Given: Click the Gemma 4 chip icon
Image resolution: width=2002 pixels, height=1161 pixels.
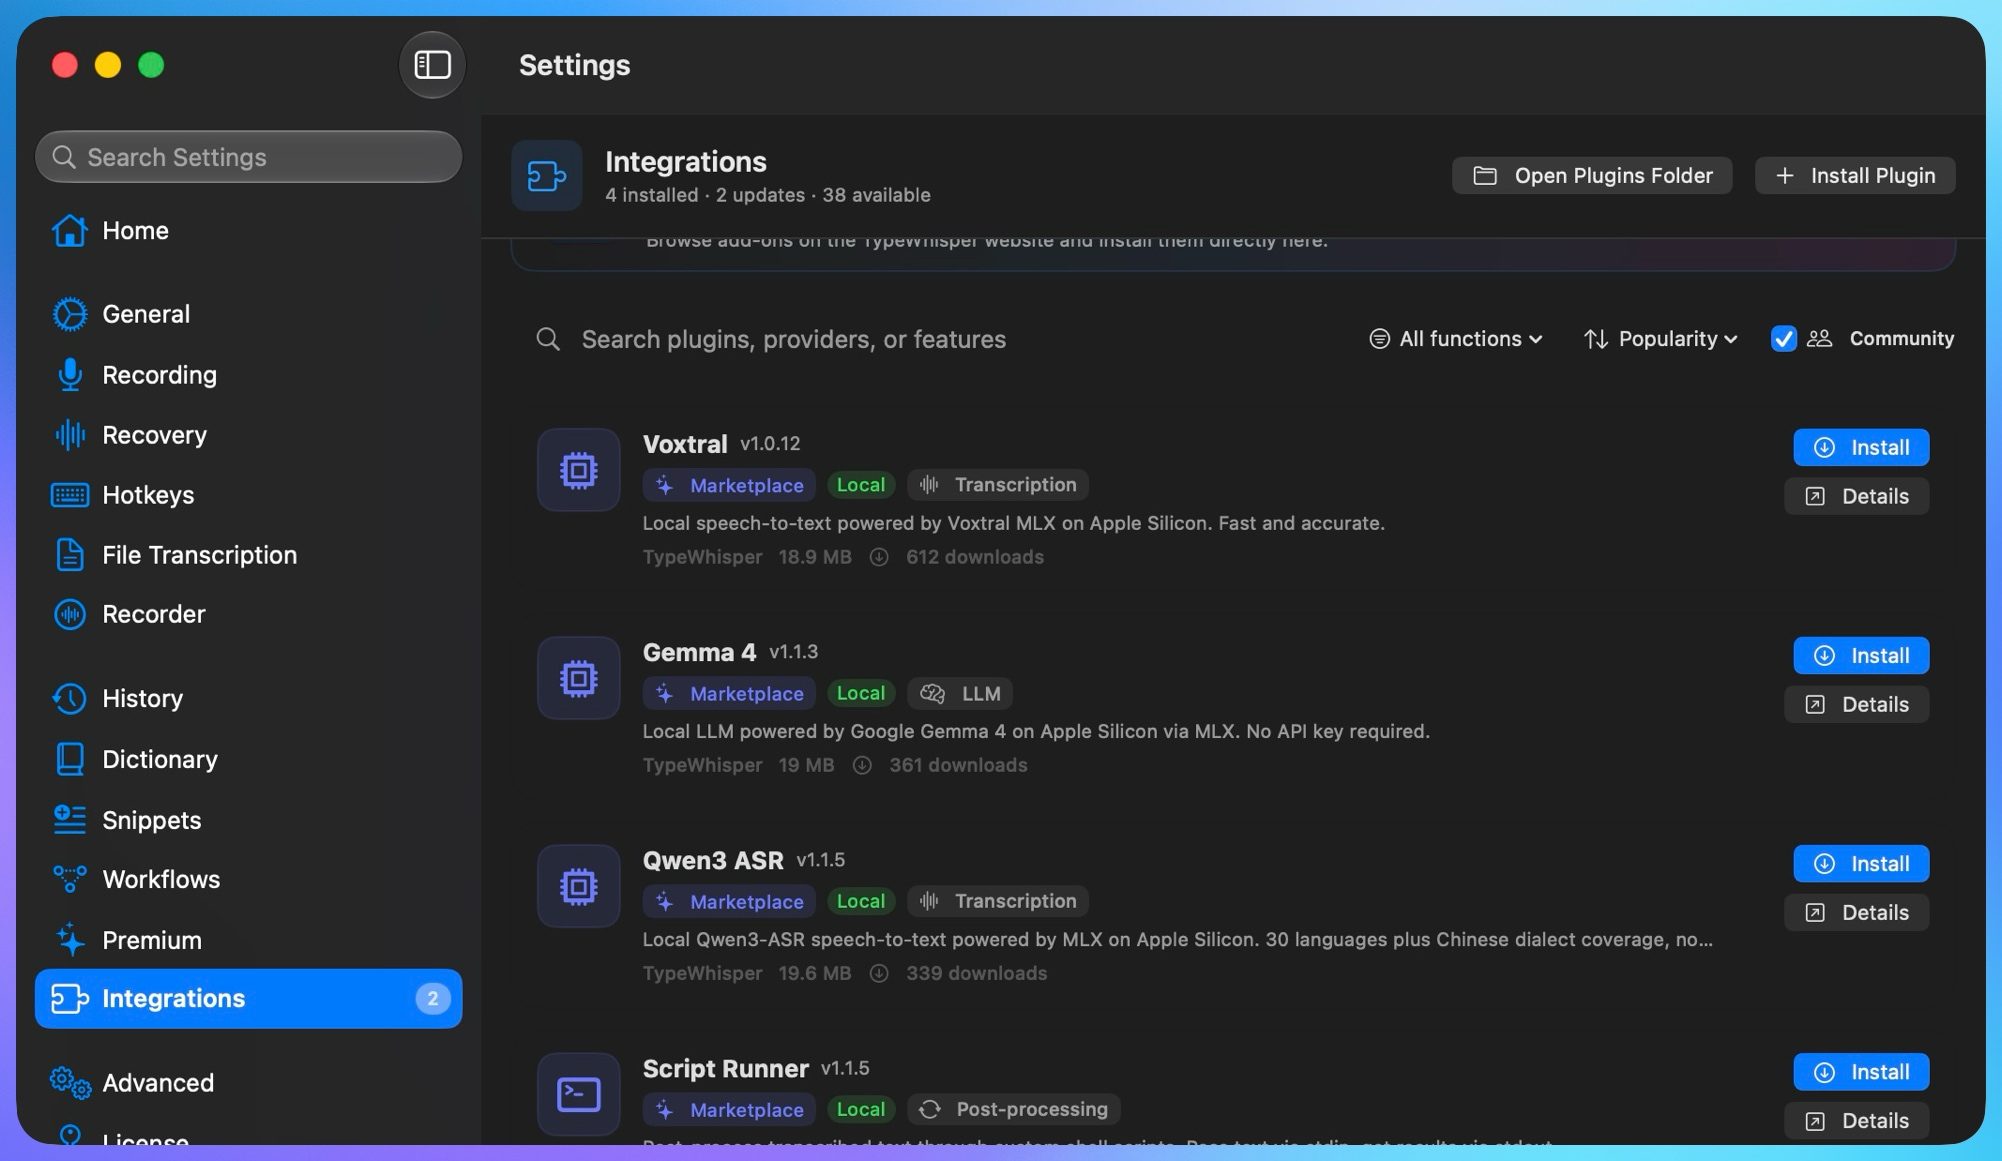Looking at the screenshot, I should 578,678.
